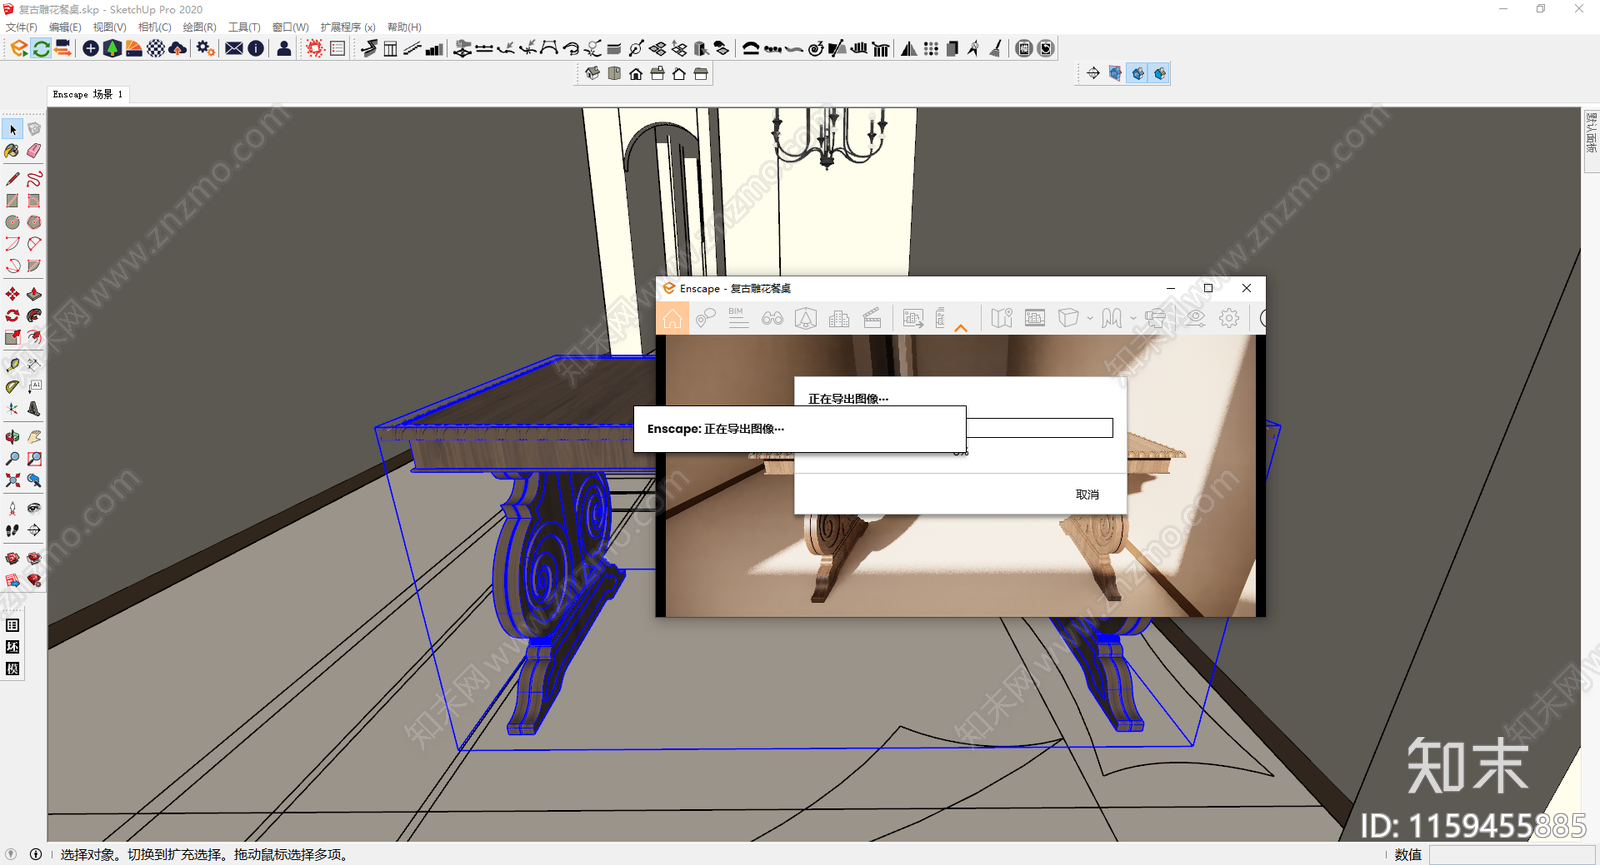The height and width of the screenshot is (865, 1600).
Task: Click the Iso view house icon
Action: click(x=593, y=74)
